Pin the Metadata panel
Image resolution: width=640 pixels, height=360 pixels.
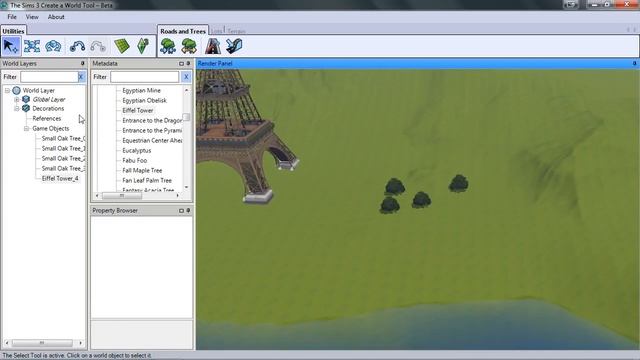click(x=188, y=64)
